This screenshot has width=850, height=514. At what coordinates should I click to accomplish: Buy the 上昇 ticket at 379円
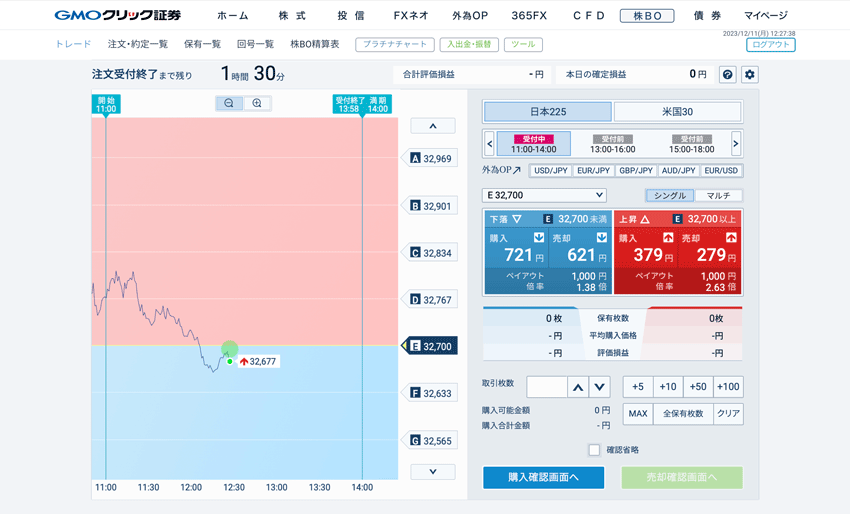pos(646,248)
